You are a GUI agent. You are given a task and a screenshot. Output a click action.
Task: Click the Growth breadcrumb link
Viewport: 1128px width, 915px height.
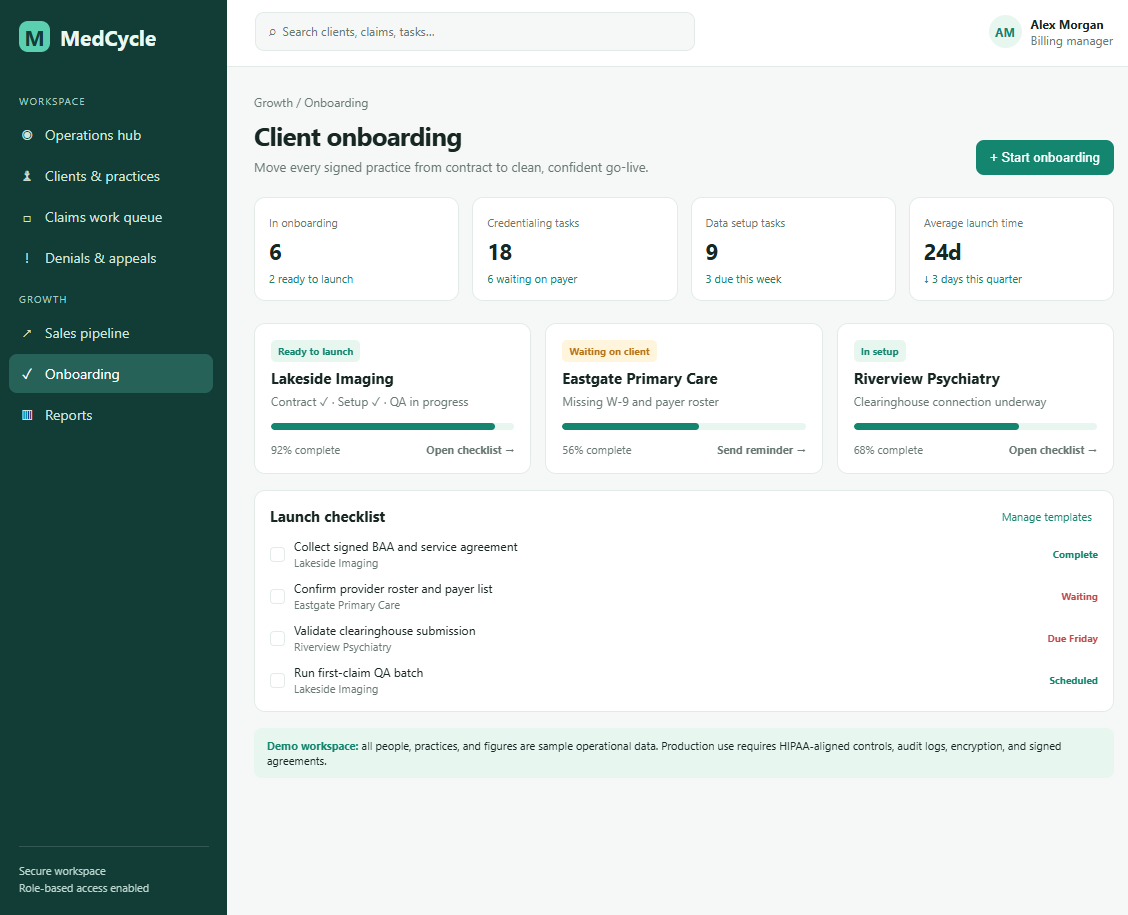(273, 103)
